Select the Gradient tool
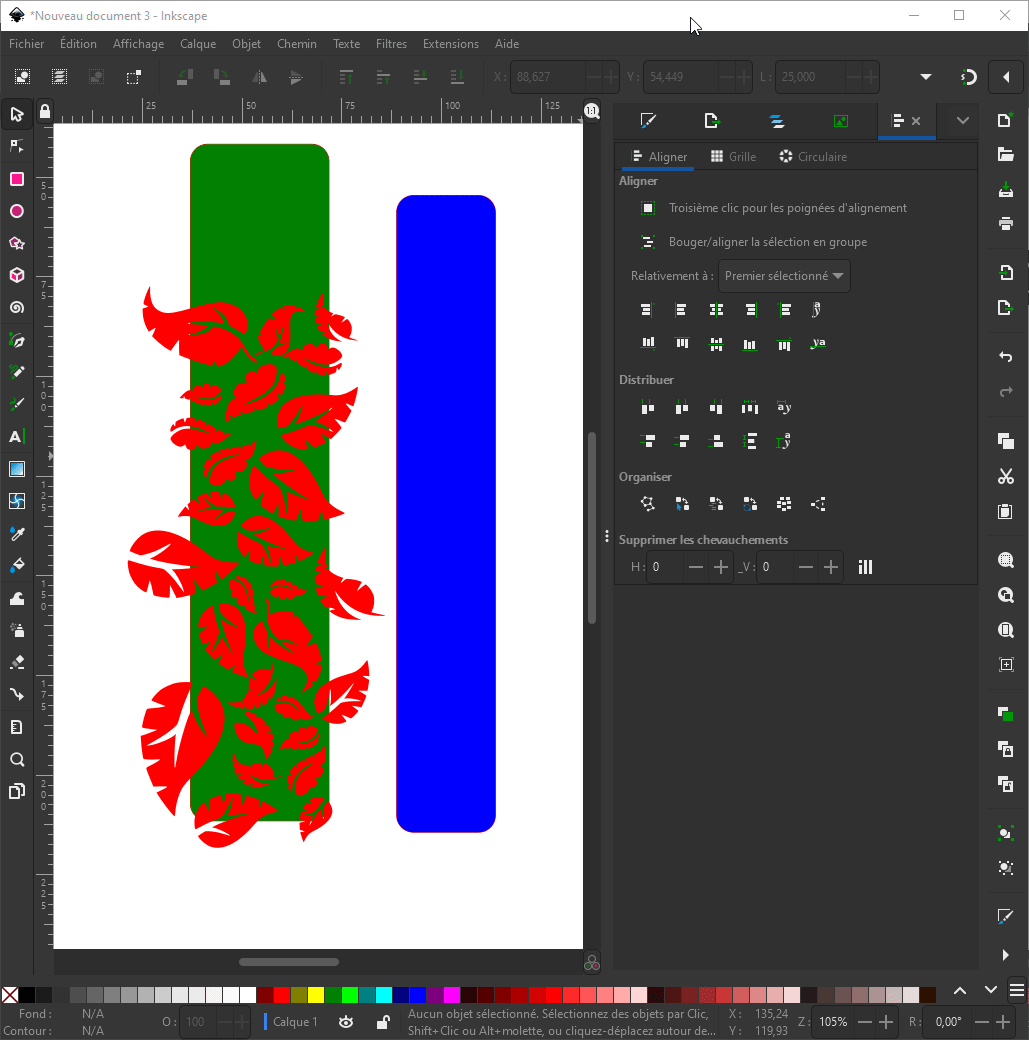 16,469
